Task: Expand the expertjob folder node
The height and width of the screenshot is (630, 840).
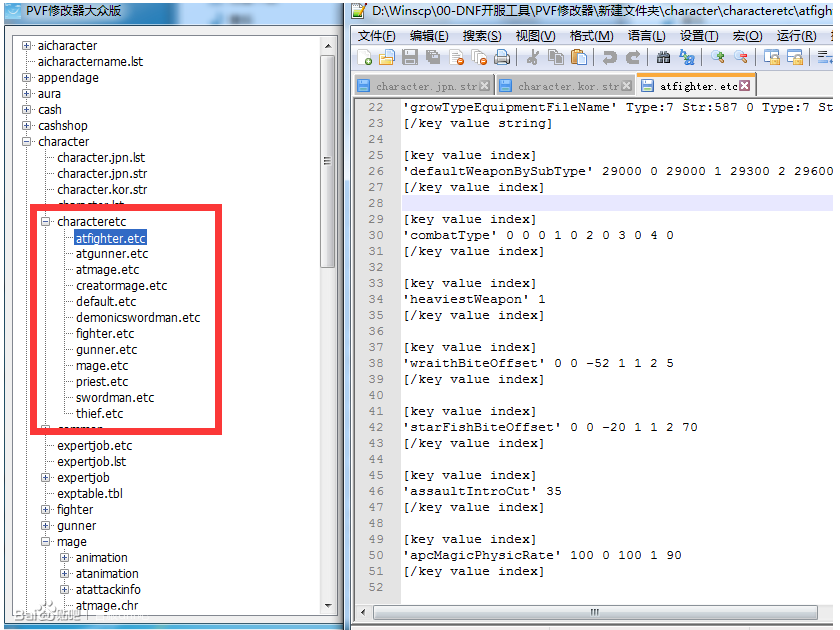Action: pyautogui.click(x=46, y=478)
